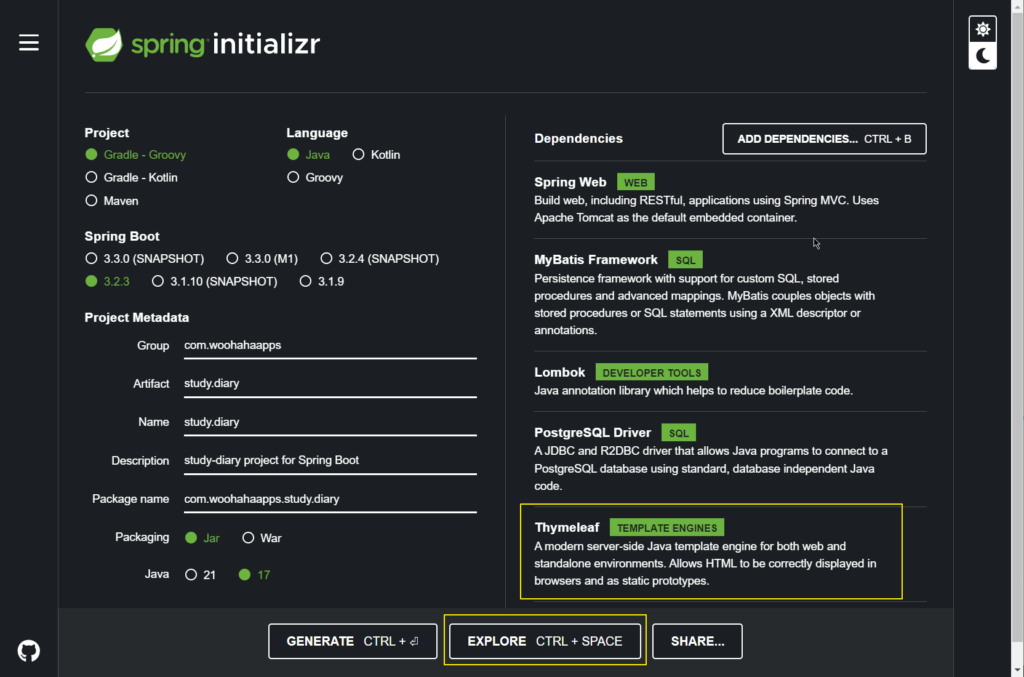The image size is (1024, 677).
Task: Choose Groovy language
Action: pyautogui.click(x=315, y=178)
